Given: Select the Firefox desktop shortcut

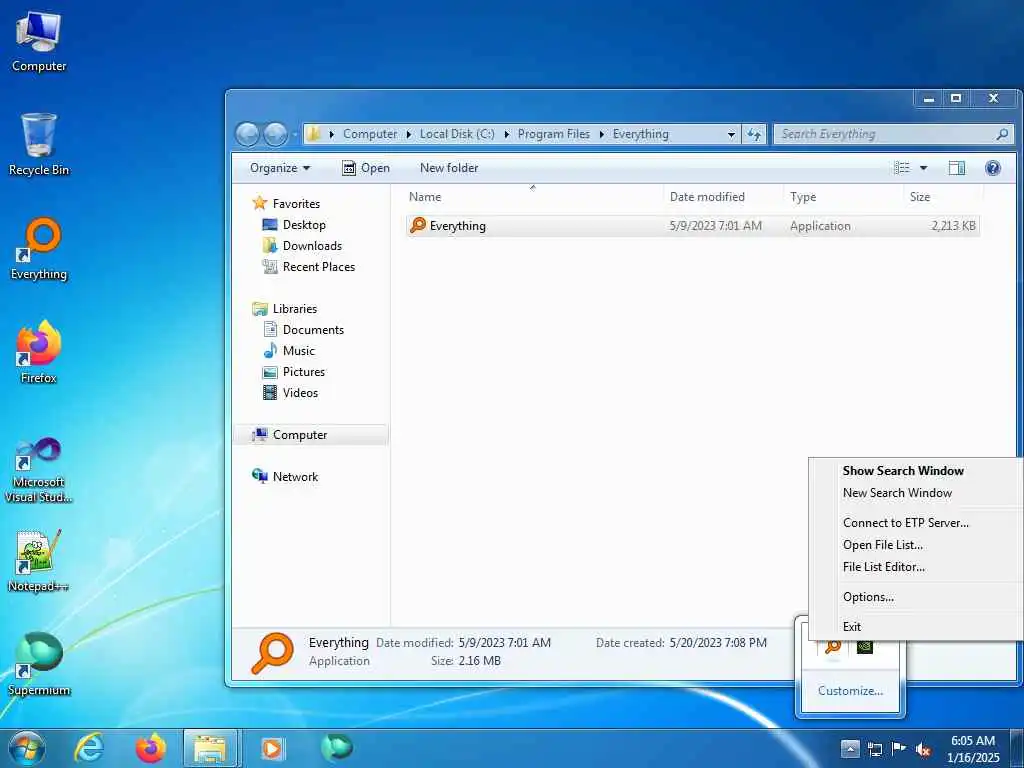Looking at the screenshot, I should point(39,353).
